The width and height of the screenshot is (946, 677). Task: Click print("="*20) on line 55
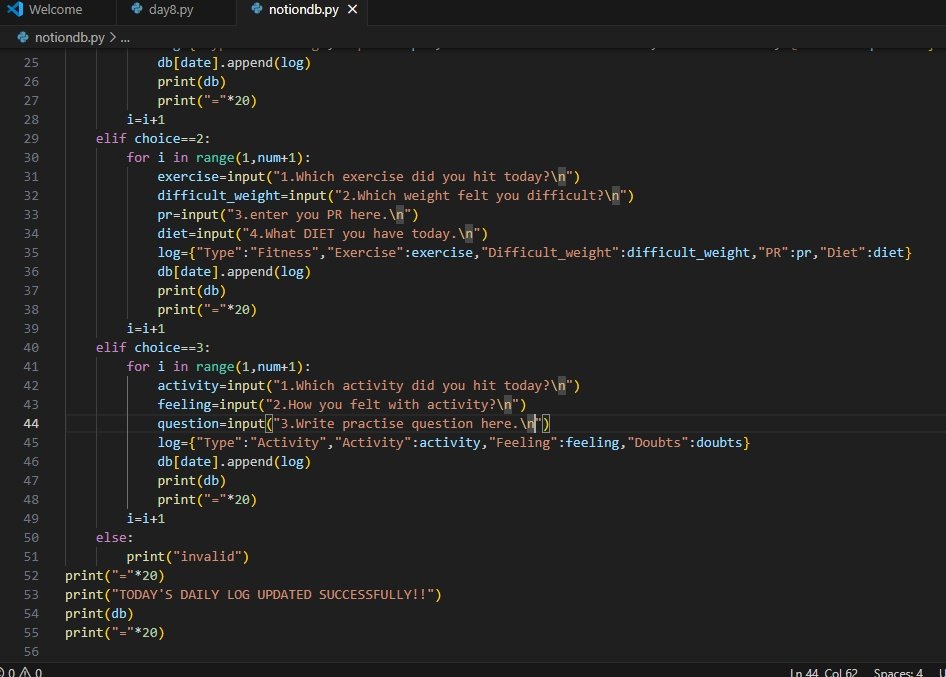coord(115,633)
